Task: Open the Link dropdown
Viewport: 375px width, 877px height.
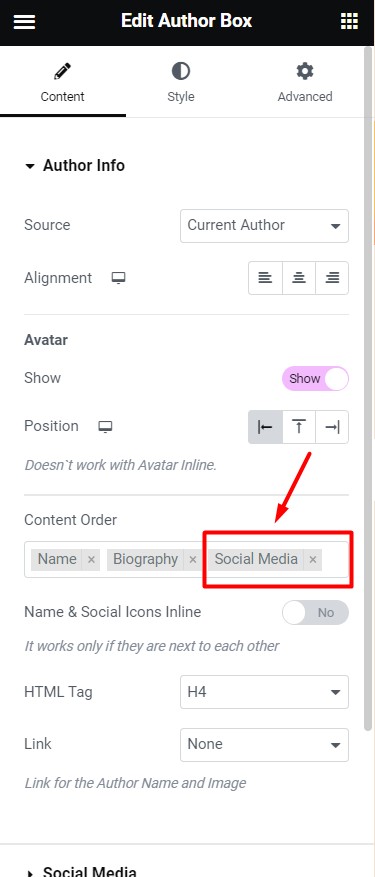Action: [264, 744]
